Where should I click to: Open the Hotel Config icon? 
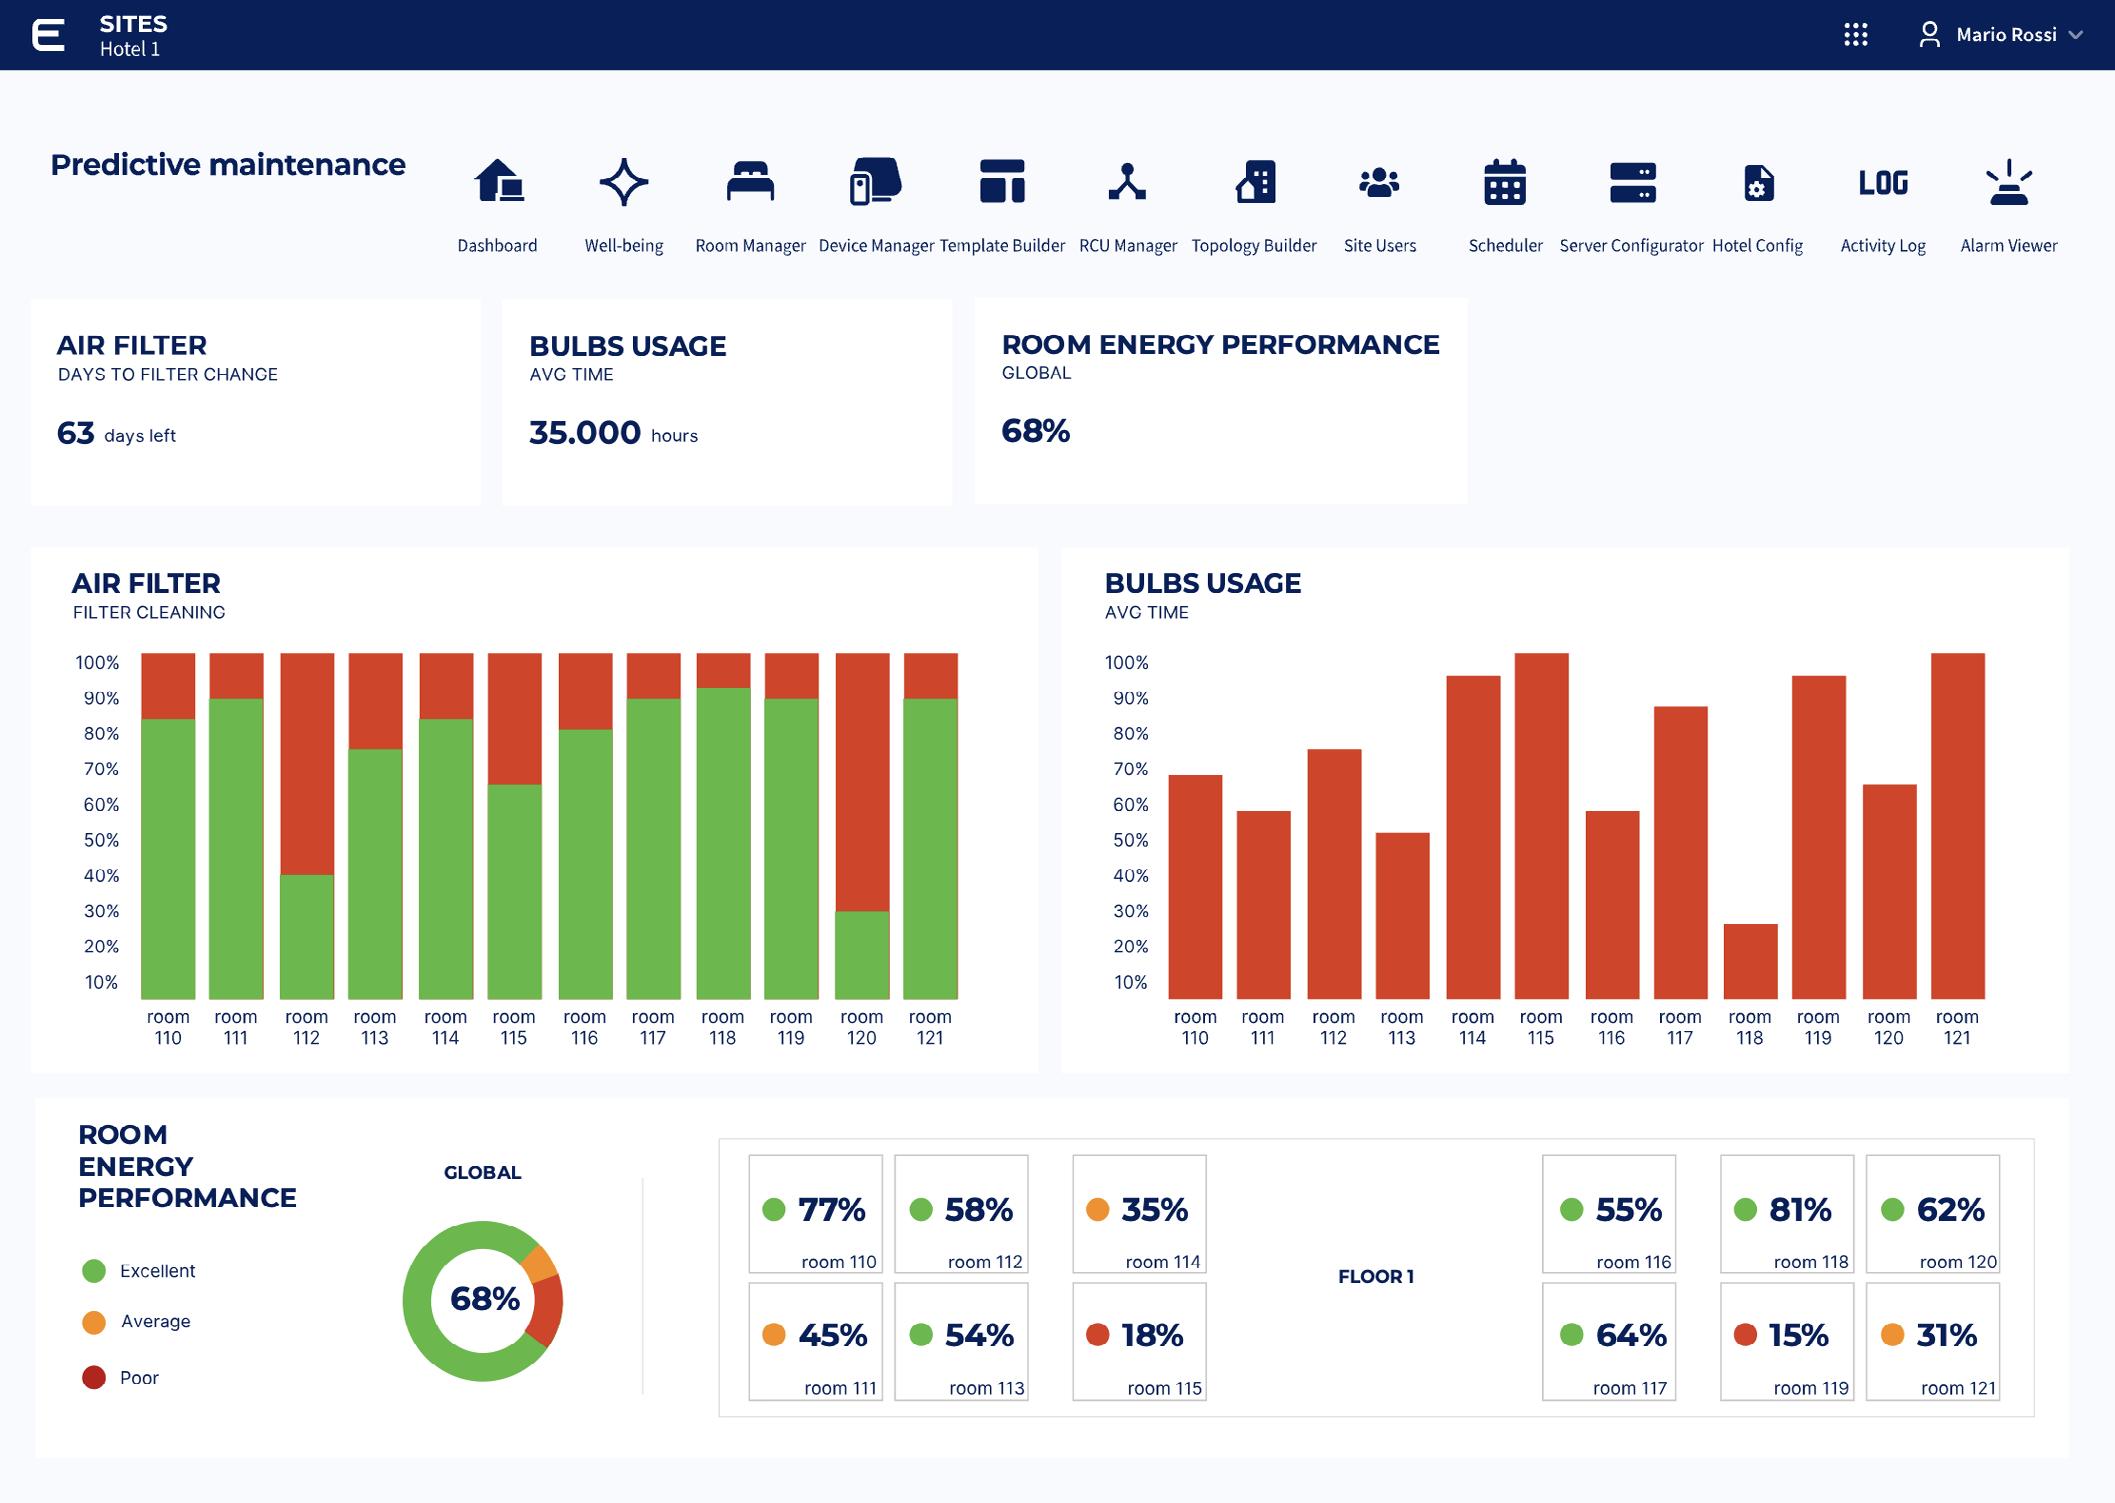click(1758, 182)
